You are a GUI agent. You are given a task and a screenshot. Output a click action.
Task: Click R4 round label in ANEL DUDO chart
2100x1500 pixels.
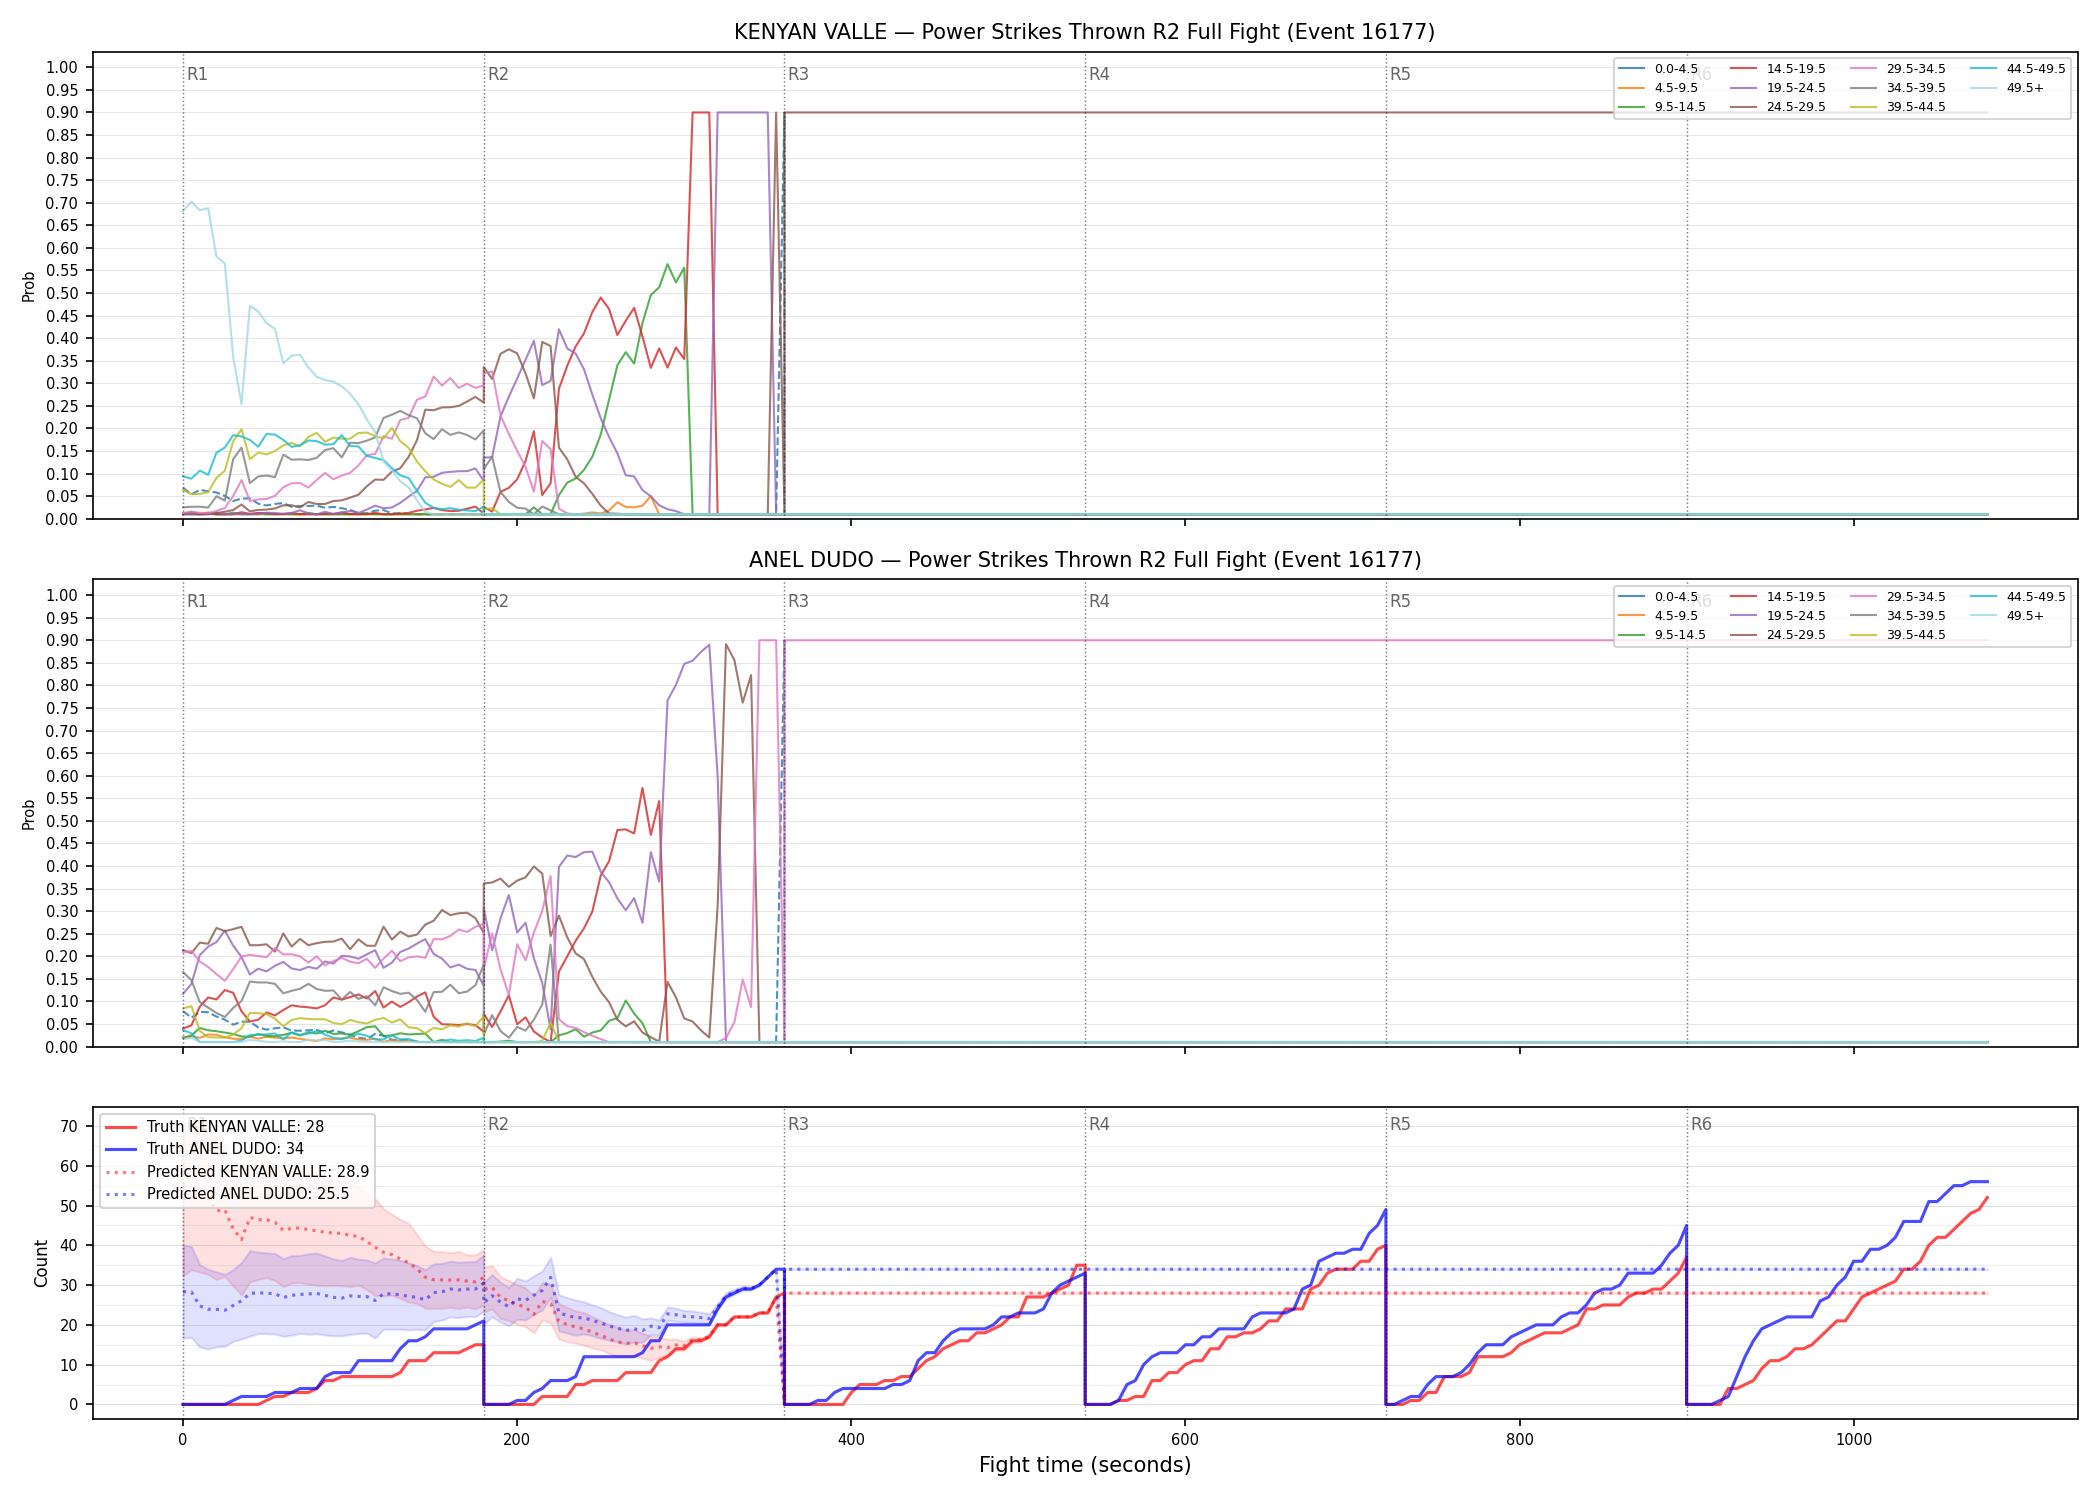[1099, 601]
